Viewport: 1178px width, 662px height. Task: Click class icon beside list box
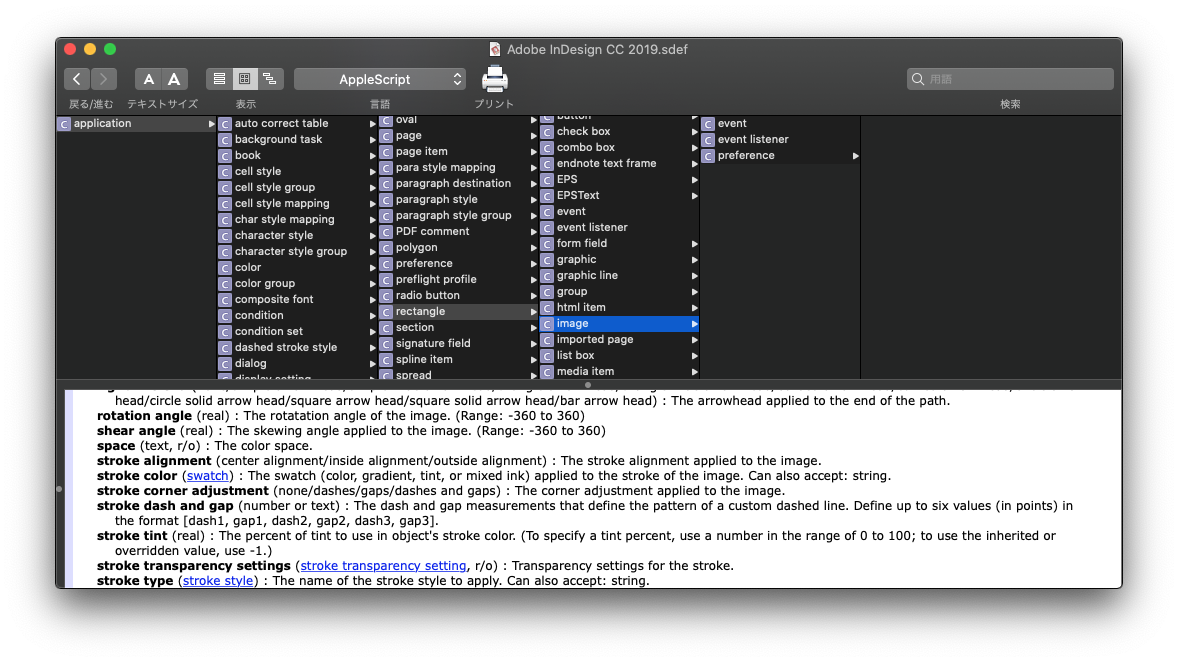(547, 356)
